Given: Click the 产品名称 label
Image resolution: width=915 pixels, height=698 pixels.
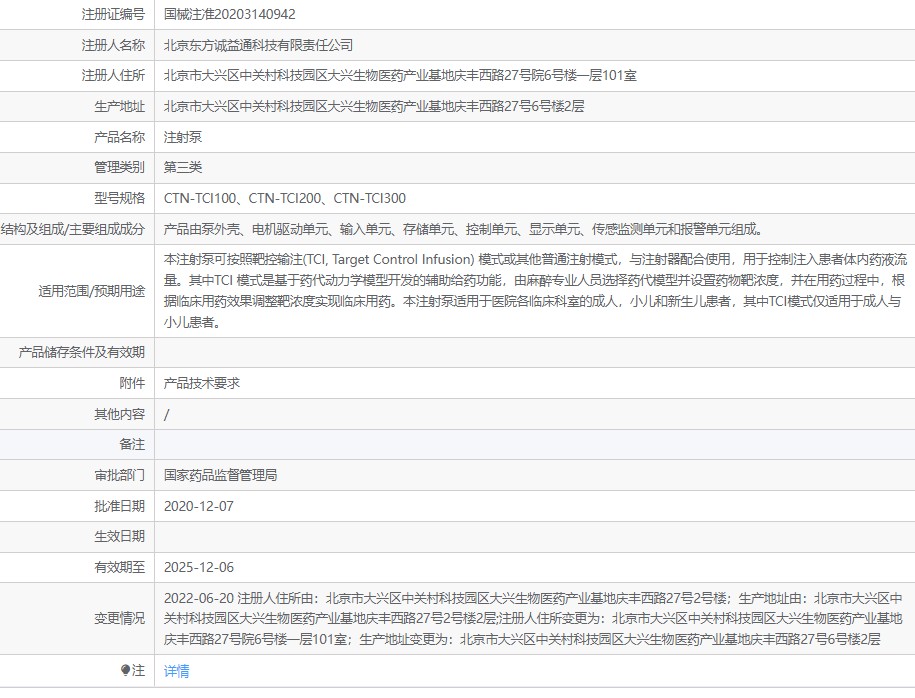Looking at the screenshot, I should coord(120,137).
